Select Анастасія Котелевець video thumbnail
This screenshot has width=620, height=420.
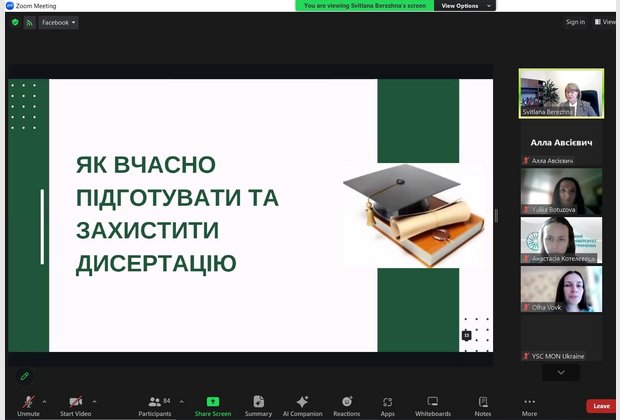561,240
